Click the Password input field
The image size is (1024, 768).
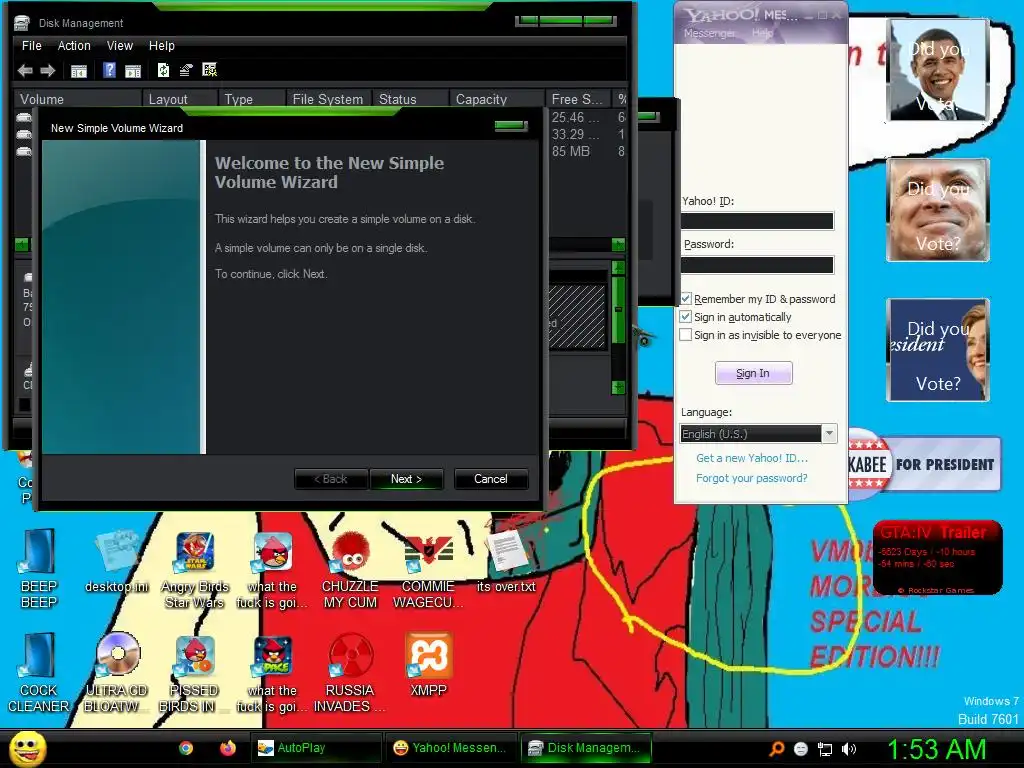(x=757, y=264)
